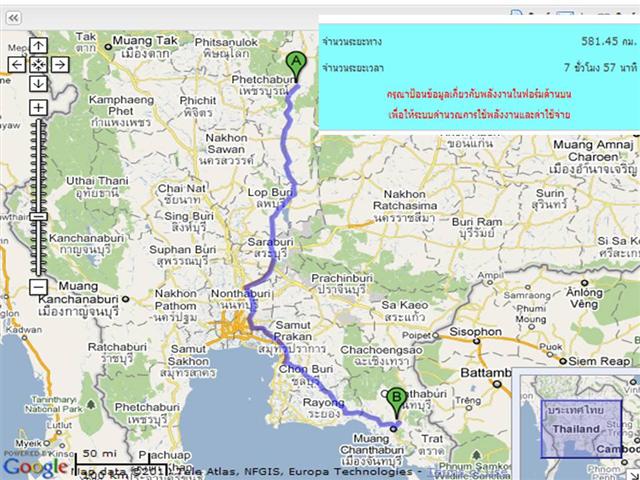Pan the map down with the arrow

tap(37, 84)
